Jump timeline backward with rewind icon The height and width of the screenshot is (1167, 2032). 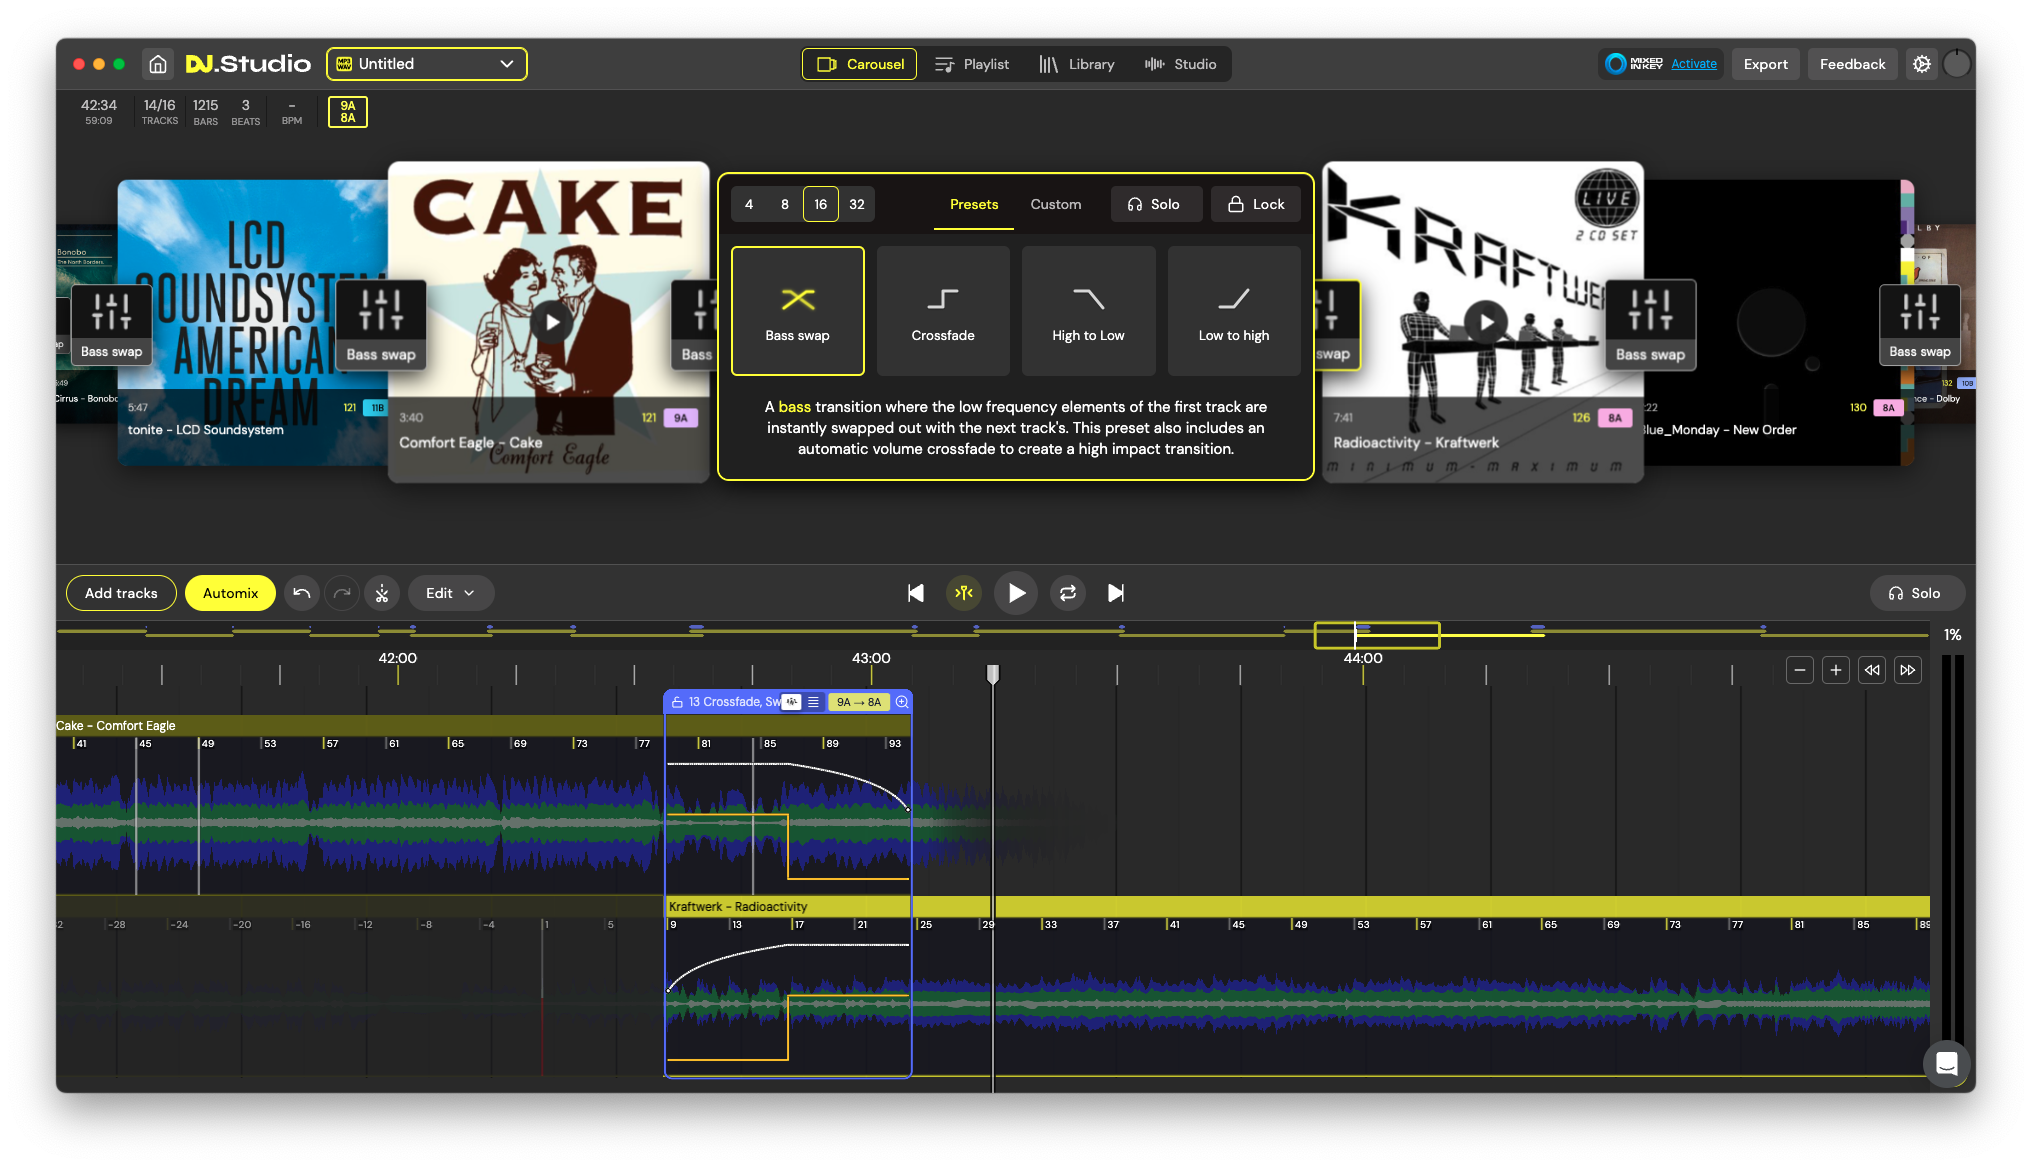click(1872, 670)
